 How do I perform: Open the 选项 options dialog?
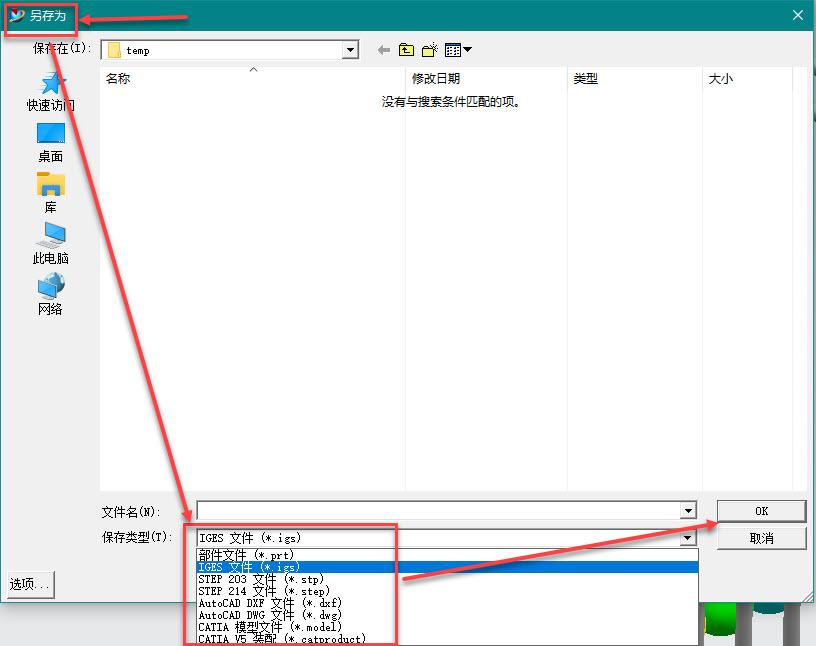pos(29,584)
